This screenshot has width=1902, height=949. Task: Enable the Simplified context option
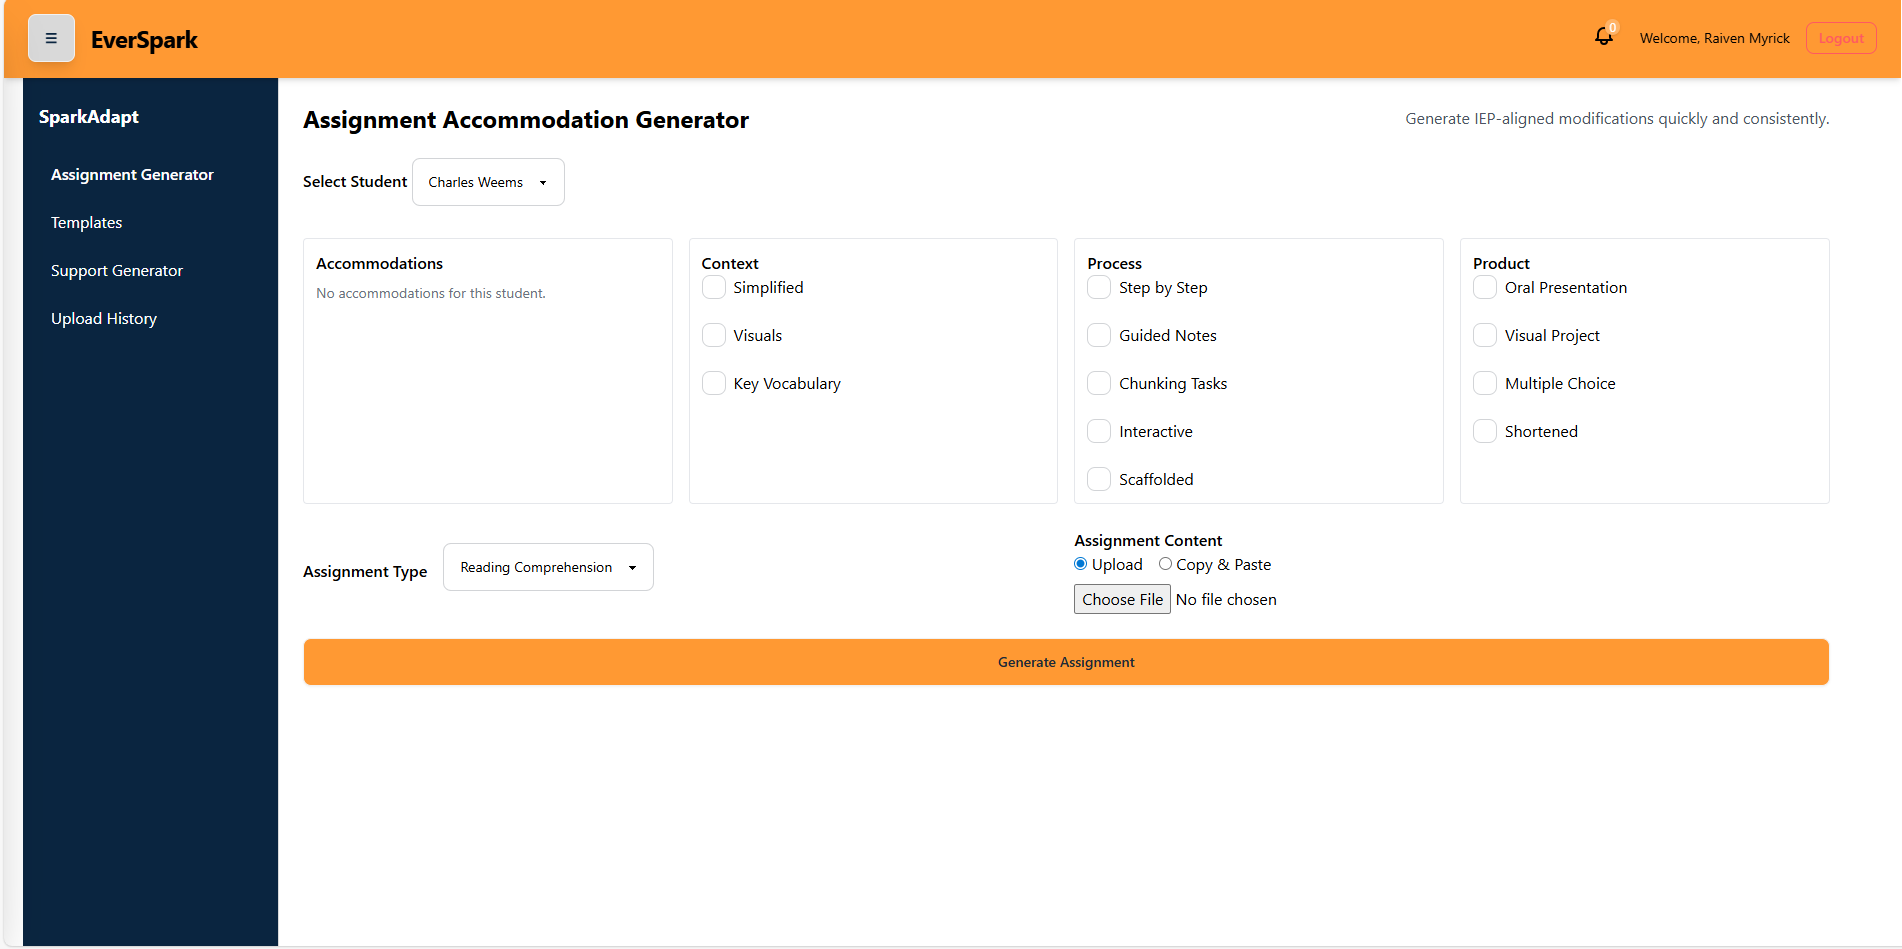713,287
